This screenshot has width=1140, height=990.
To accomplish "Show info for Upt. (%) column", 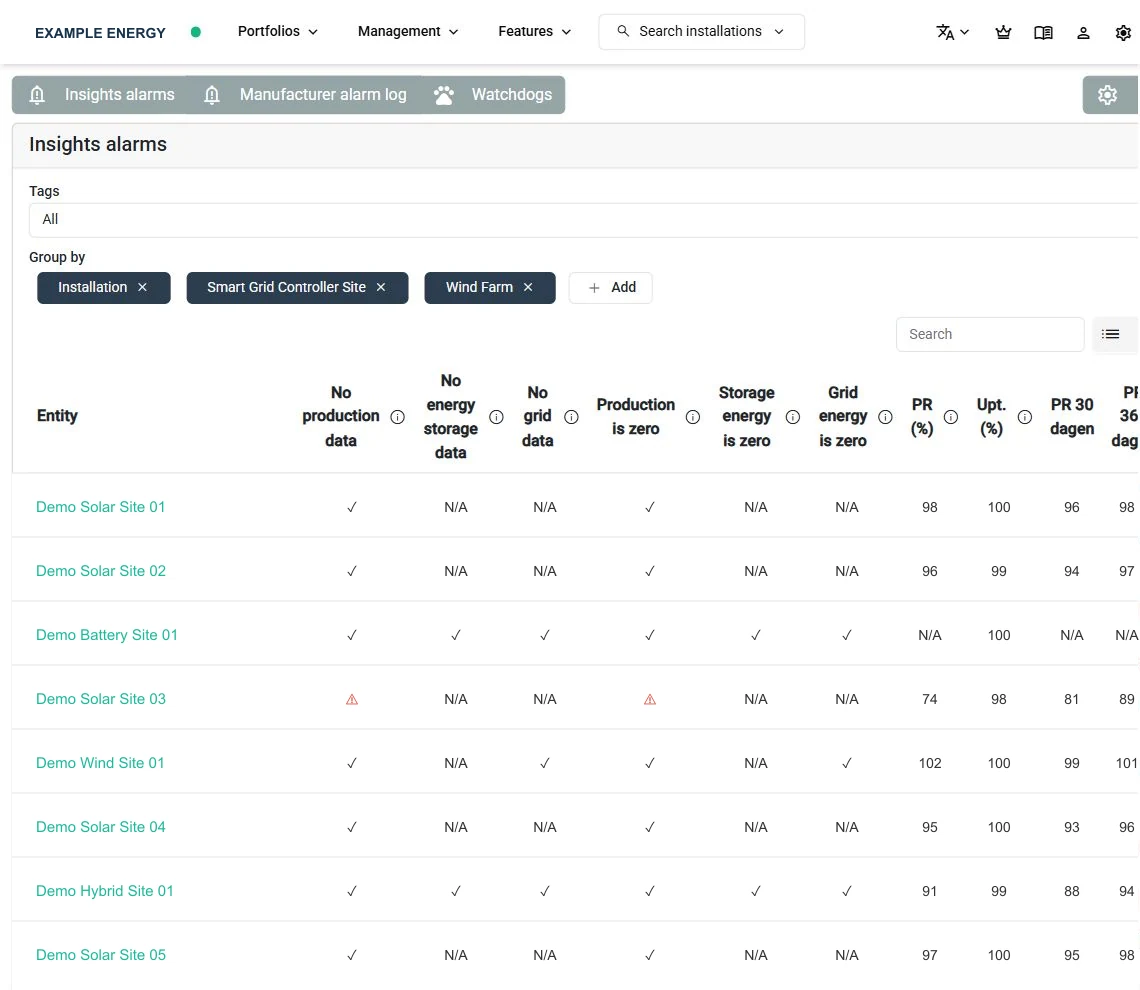I will tap(1025, 416).
